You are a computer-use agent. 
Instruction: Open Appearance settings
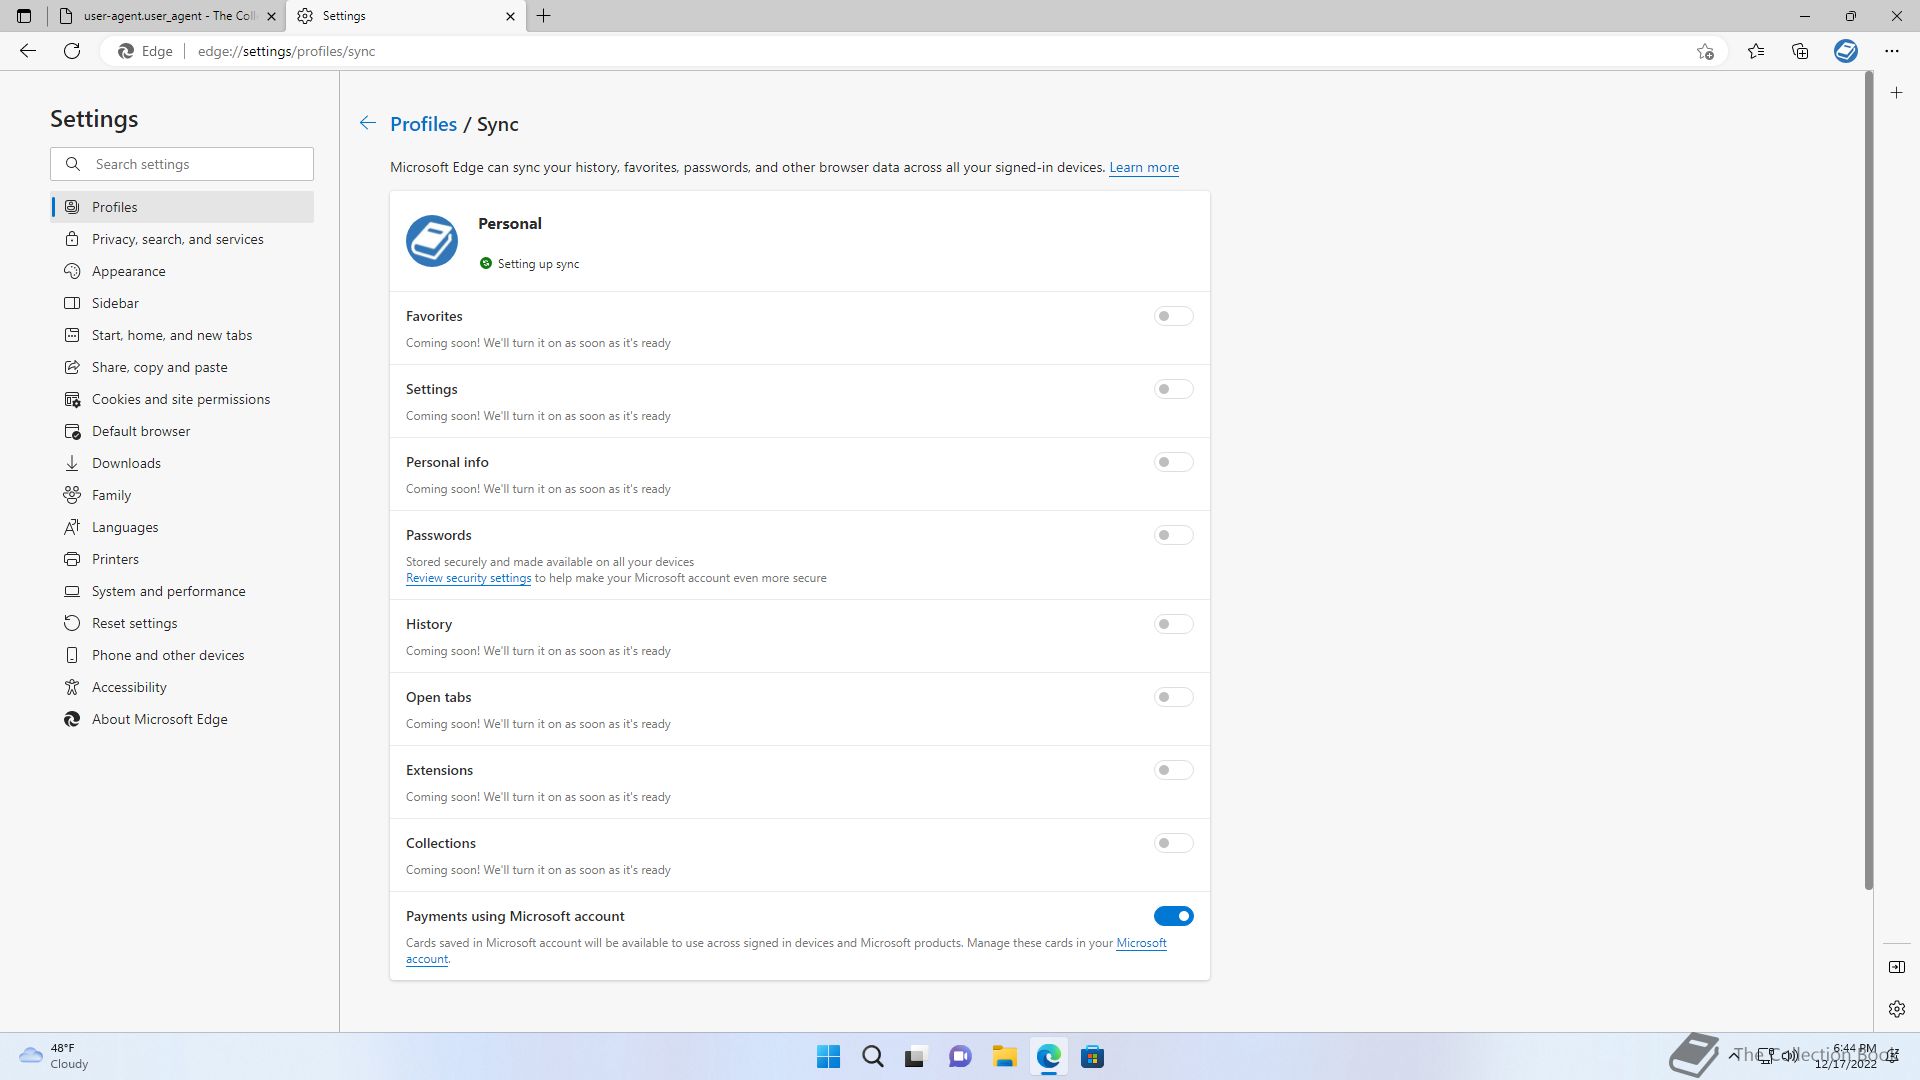(x=182, y=271)
